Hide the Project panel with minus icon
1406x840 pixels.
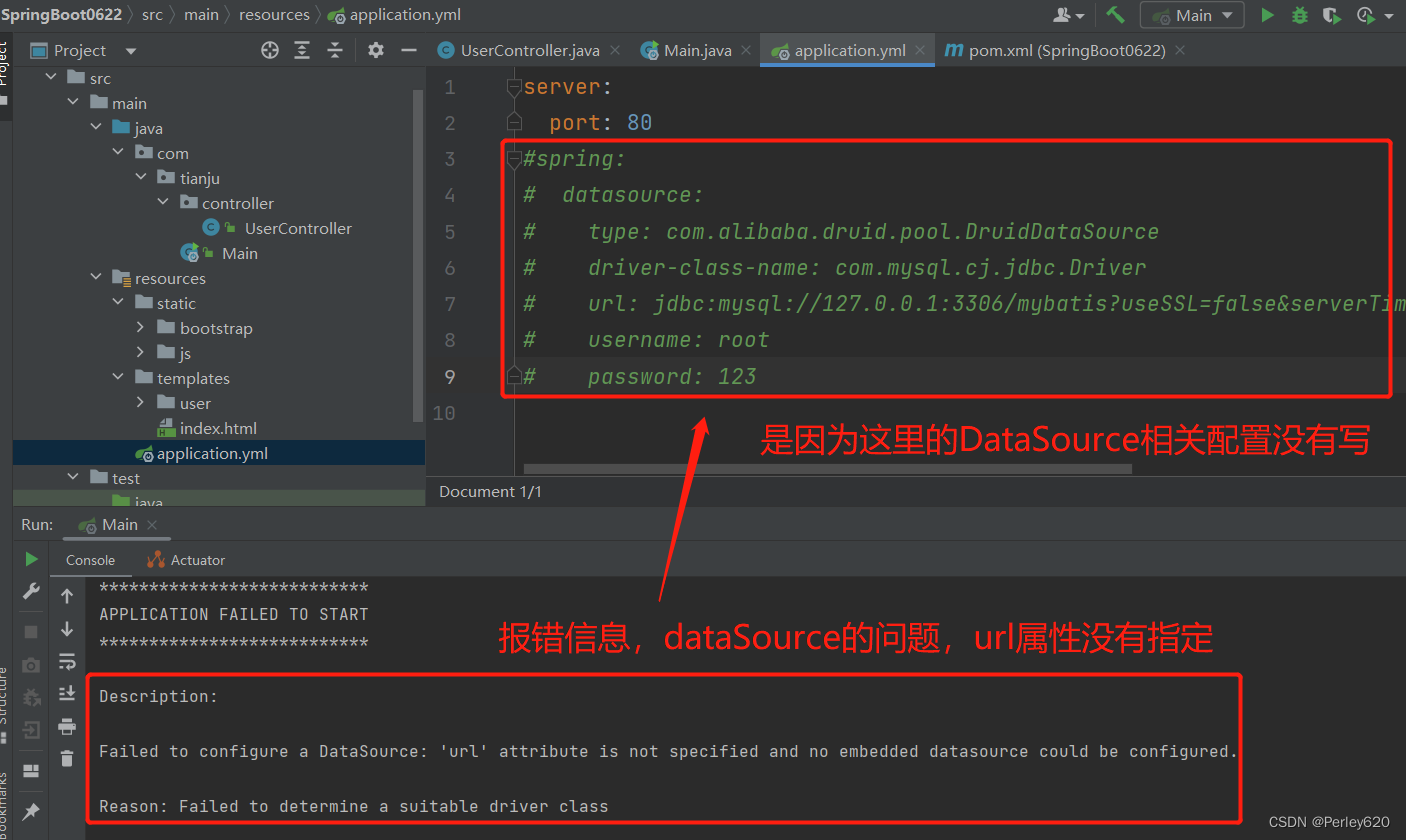click(x=408, y=50)
